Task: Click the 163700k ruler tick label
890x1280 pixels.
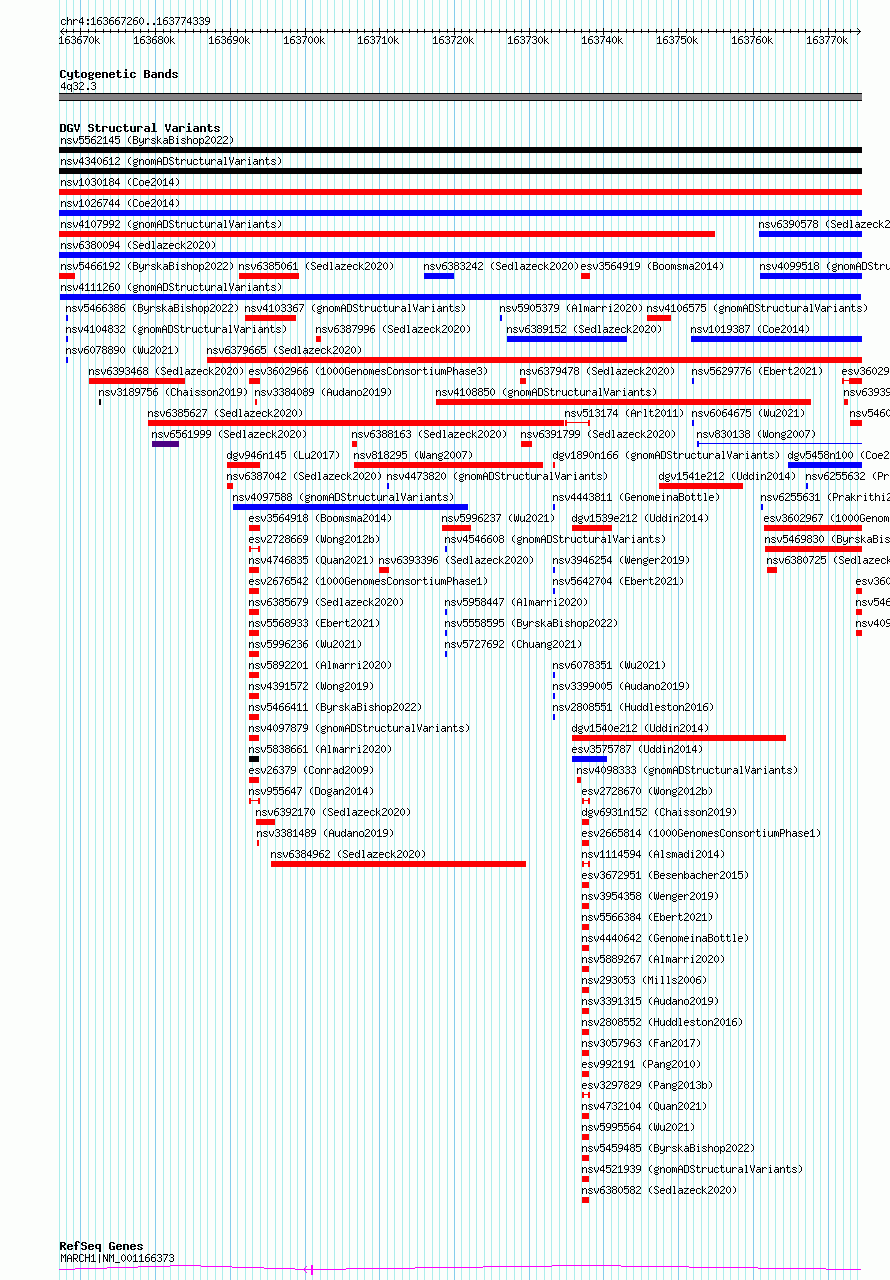Action: point(304,40)
